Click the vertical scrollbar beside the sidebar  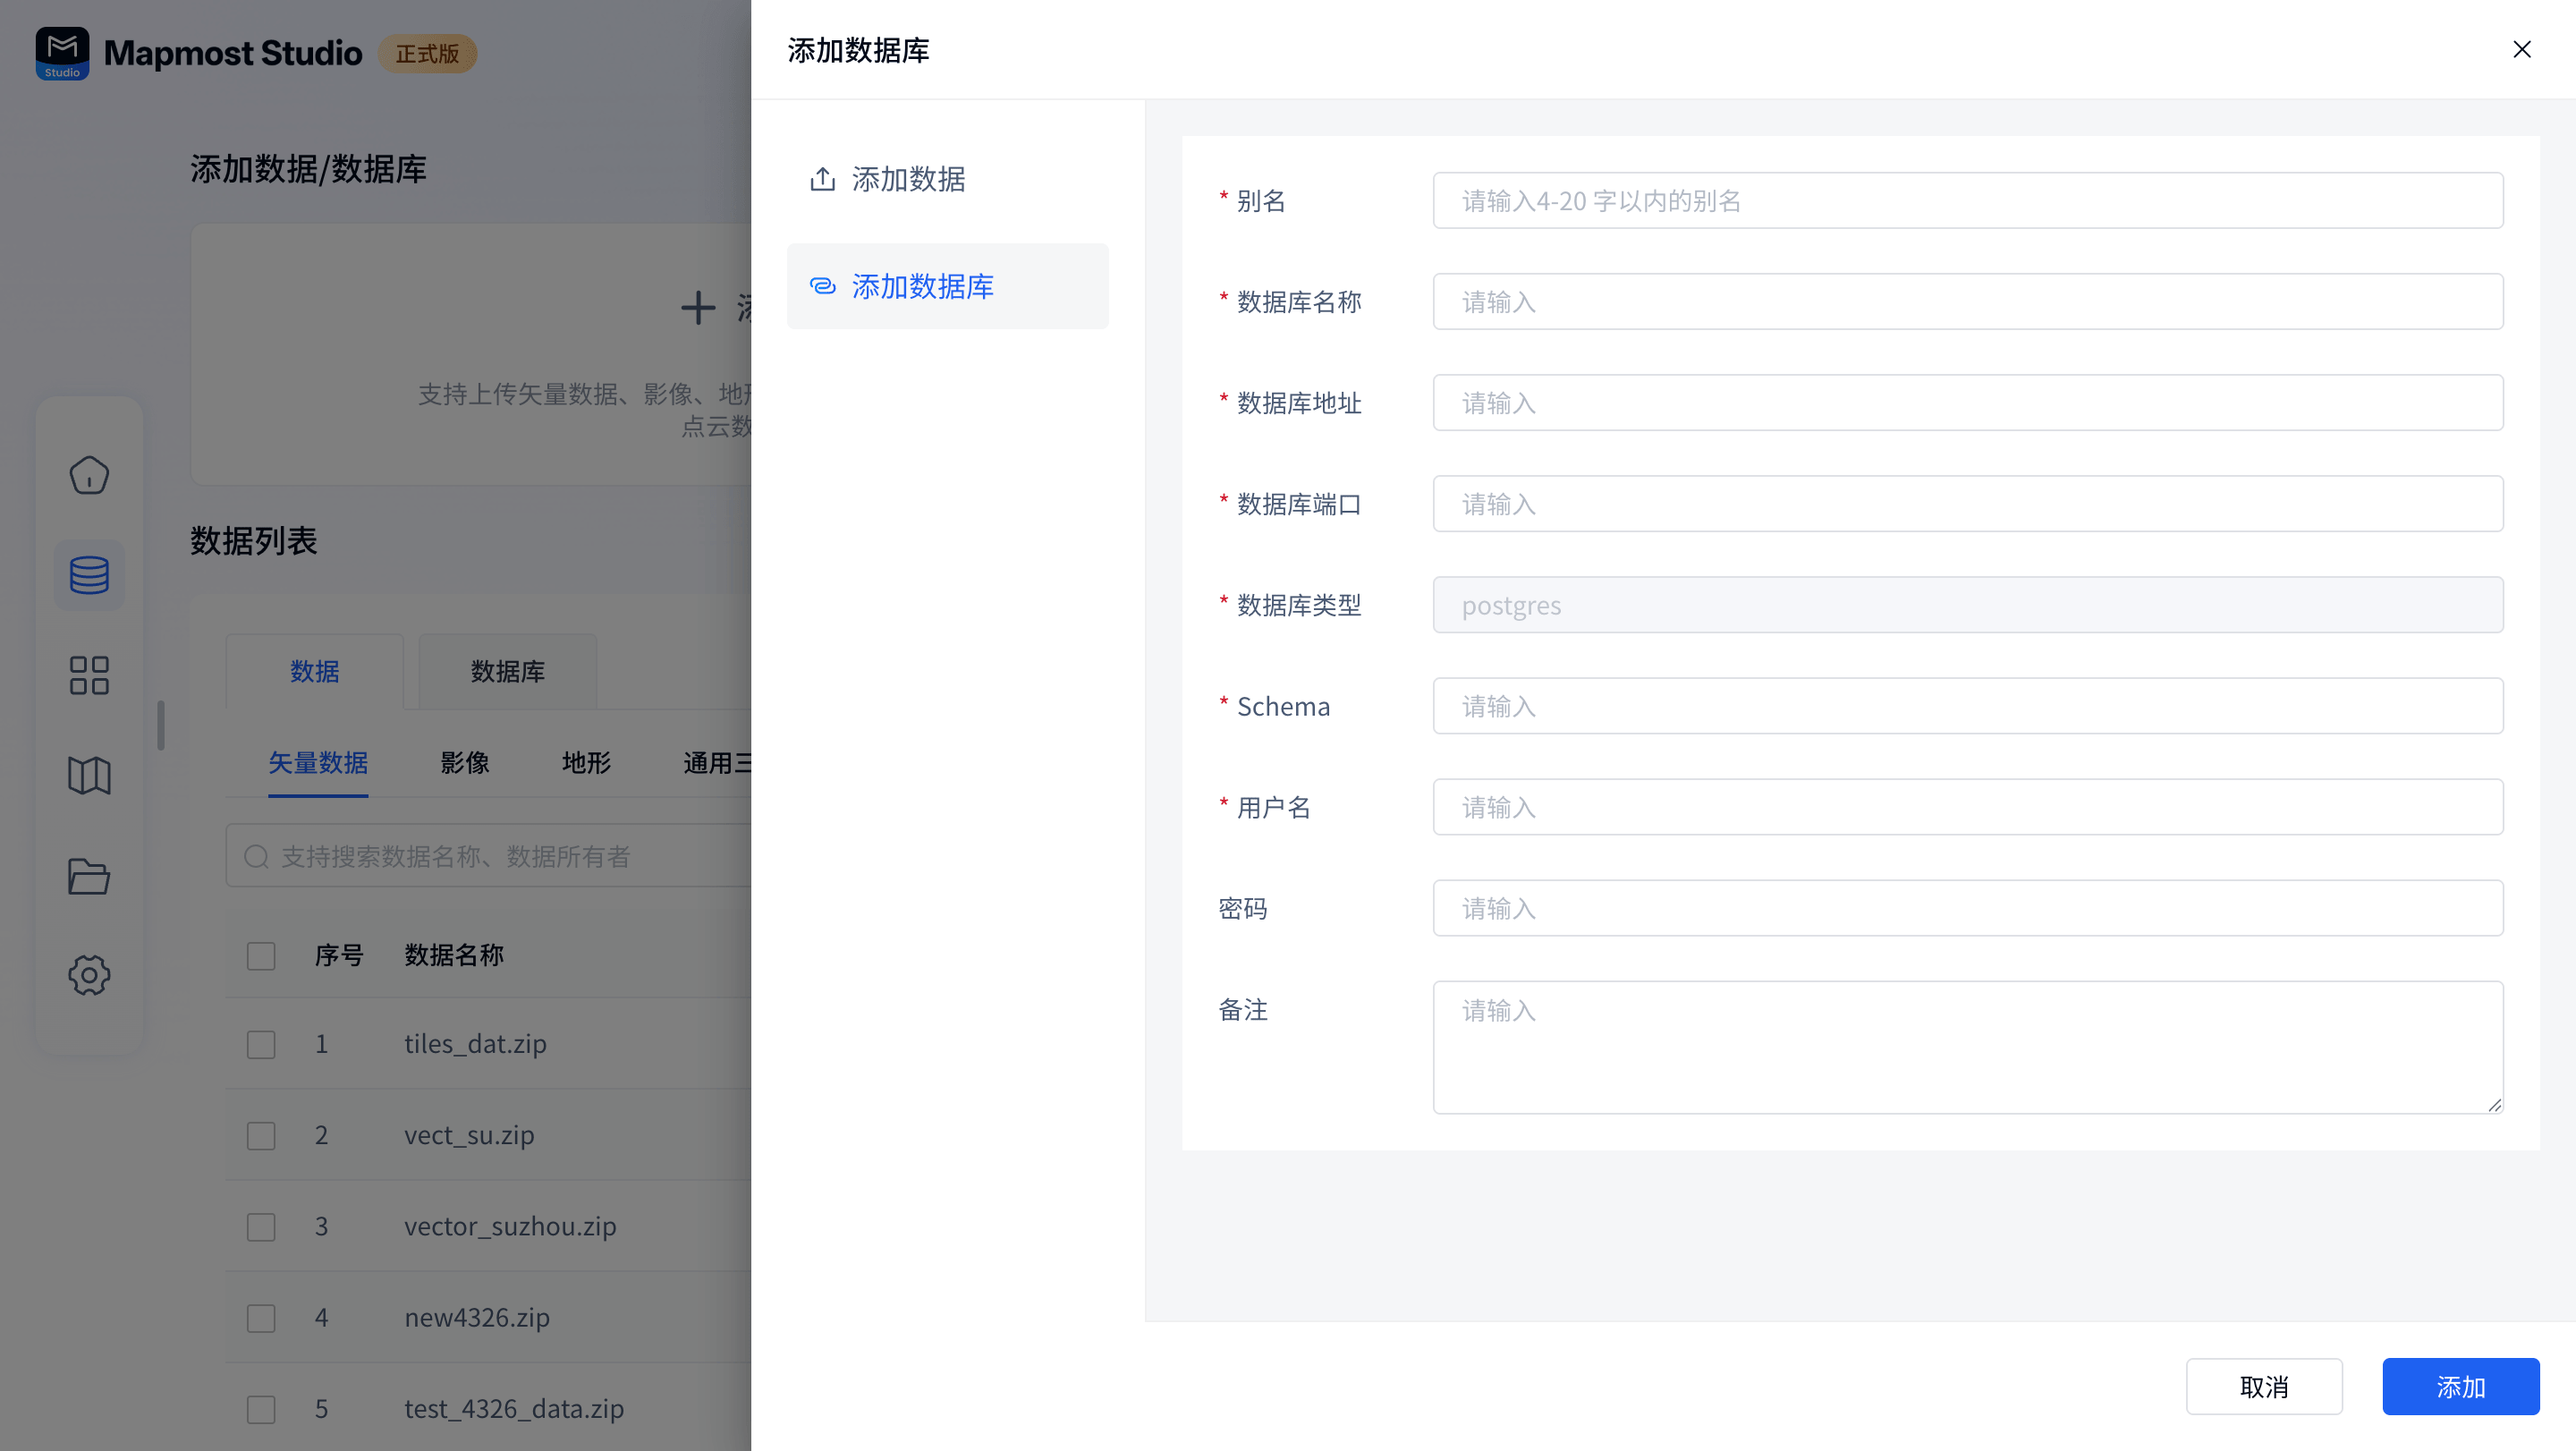click(160, 725)
